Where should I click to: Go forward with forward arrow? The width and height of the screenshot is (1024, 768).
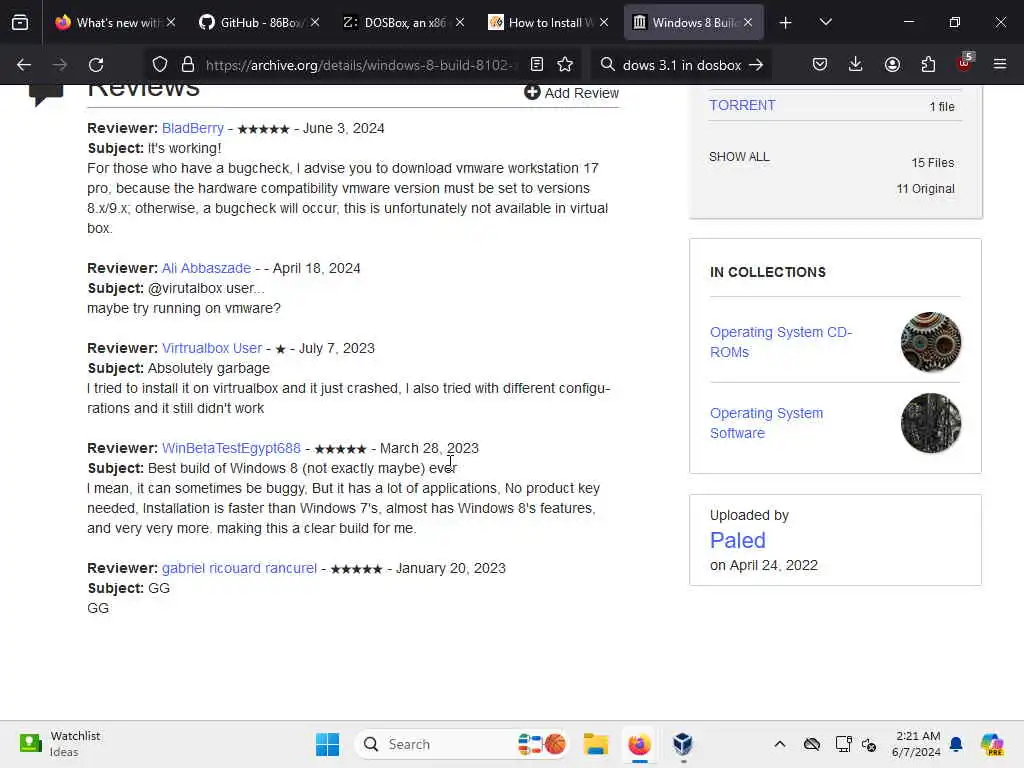point(59,65)
